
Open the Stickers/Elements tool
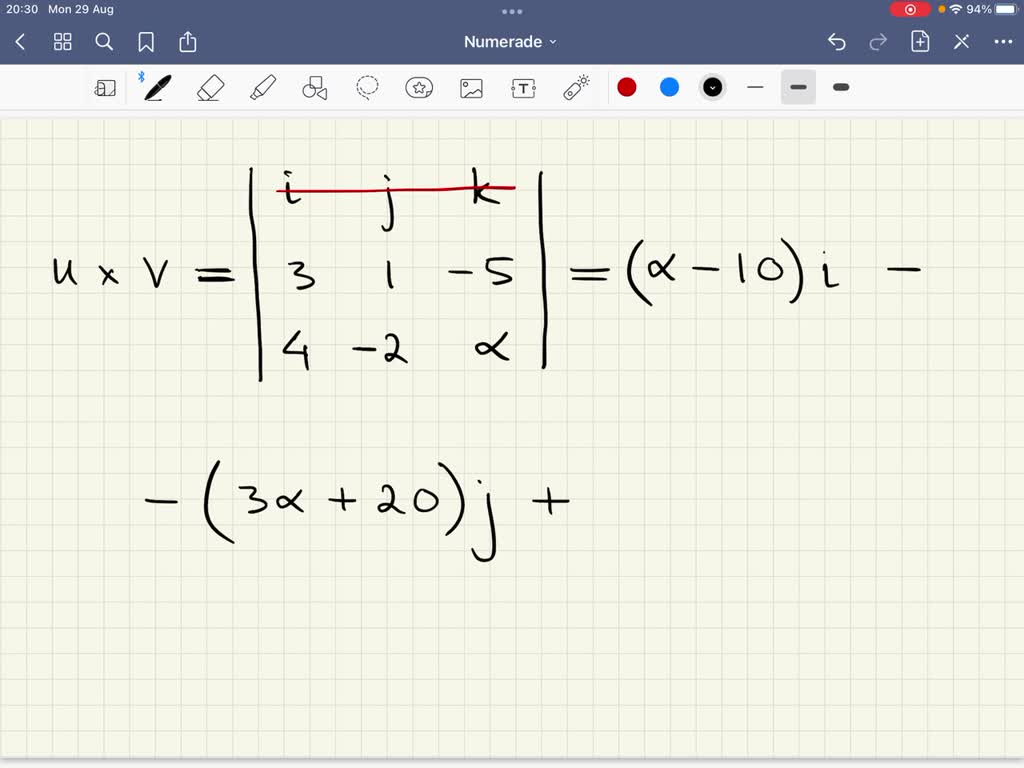point(419,87)
